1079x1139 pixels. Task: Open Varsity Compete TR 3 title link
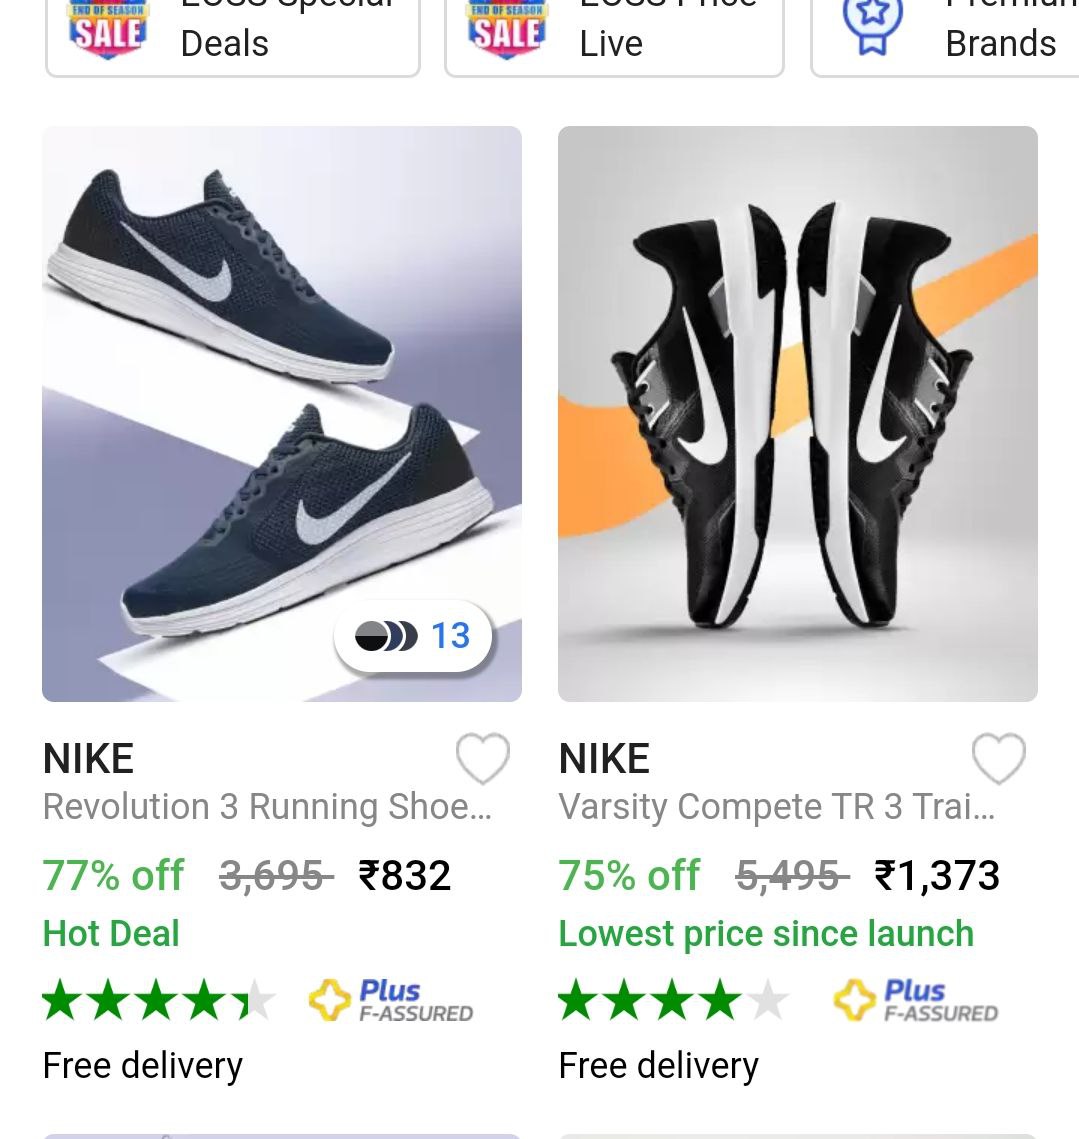pos(777,806)
